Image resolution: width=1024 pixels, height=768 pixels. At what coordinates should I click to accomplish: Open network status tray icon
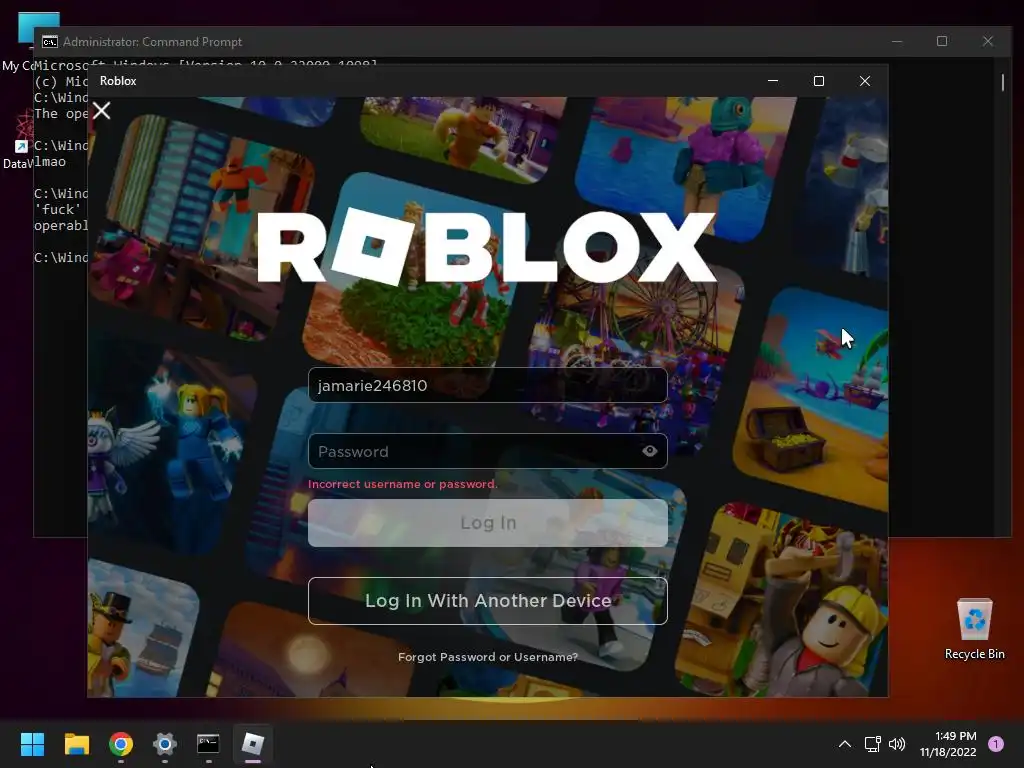(x=872, y=744)
